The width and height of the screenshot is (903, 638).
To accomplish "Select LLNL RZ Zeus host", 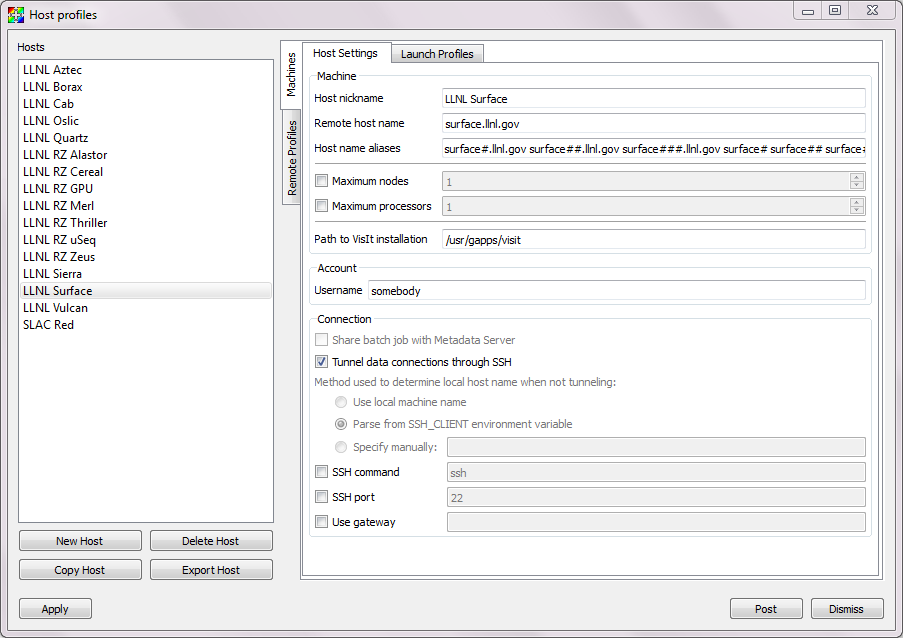I will coord(146,257).
